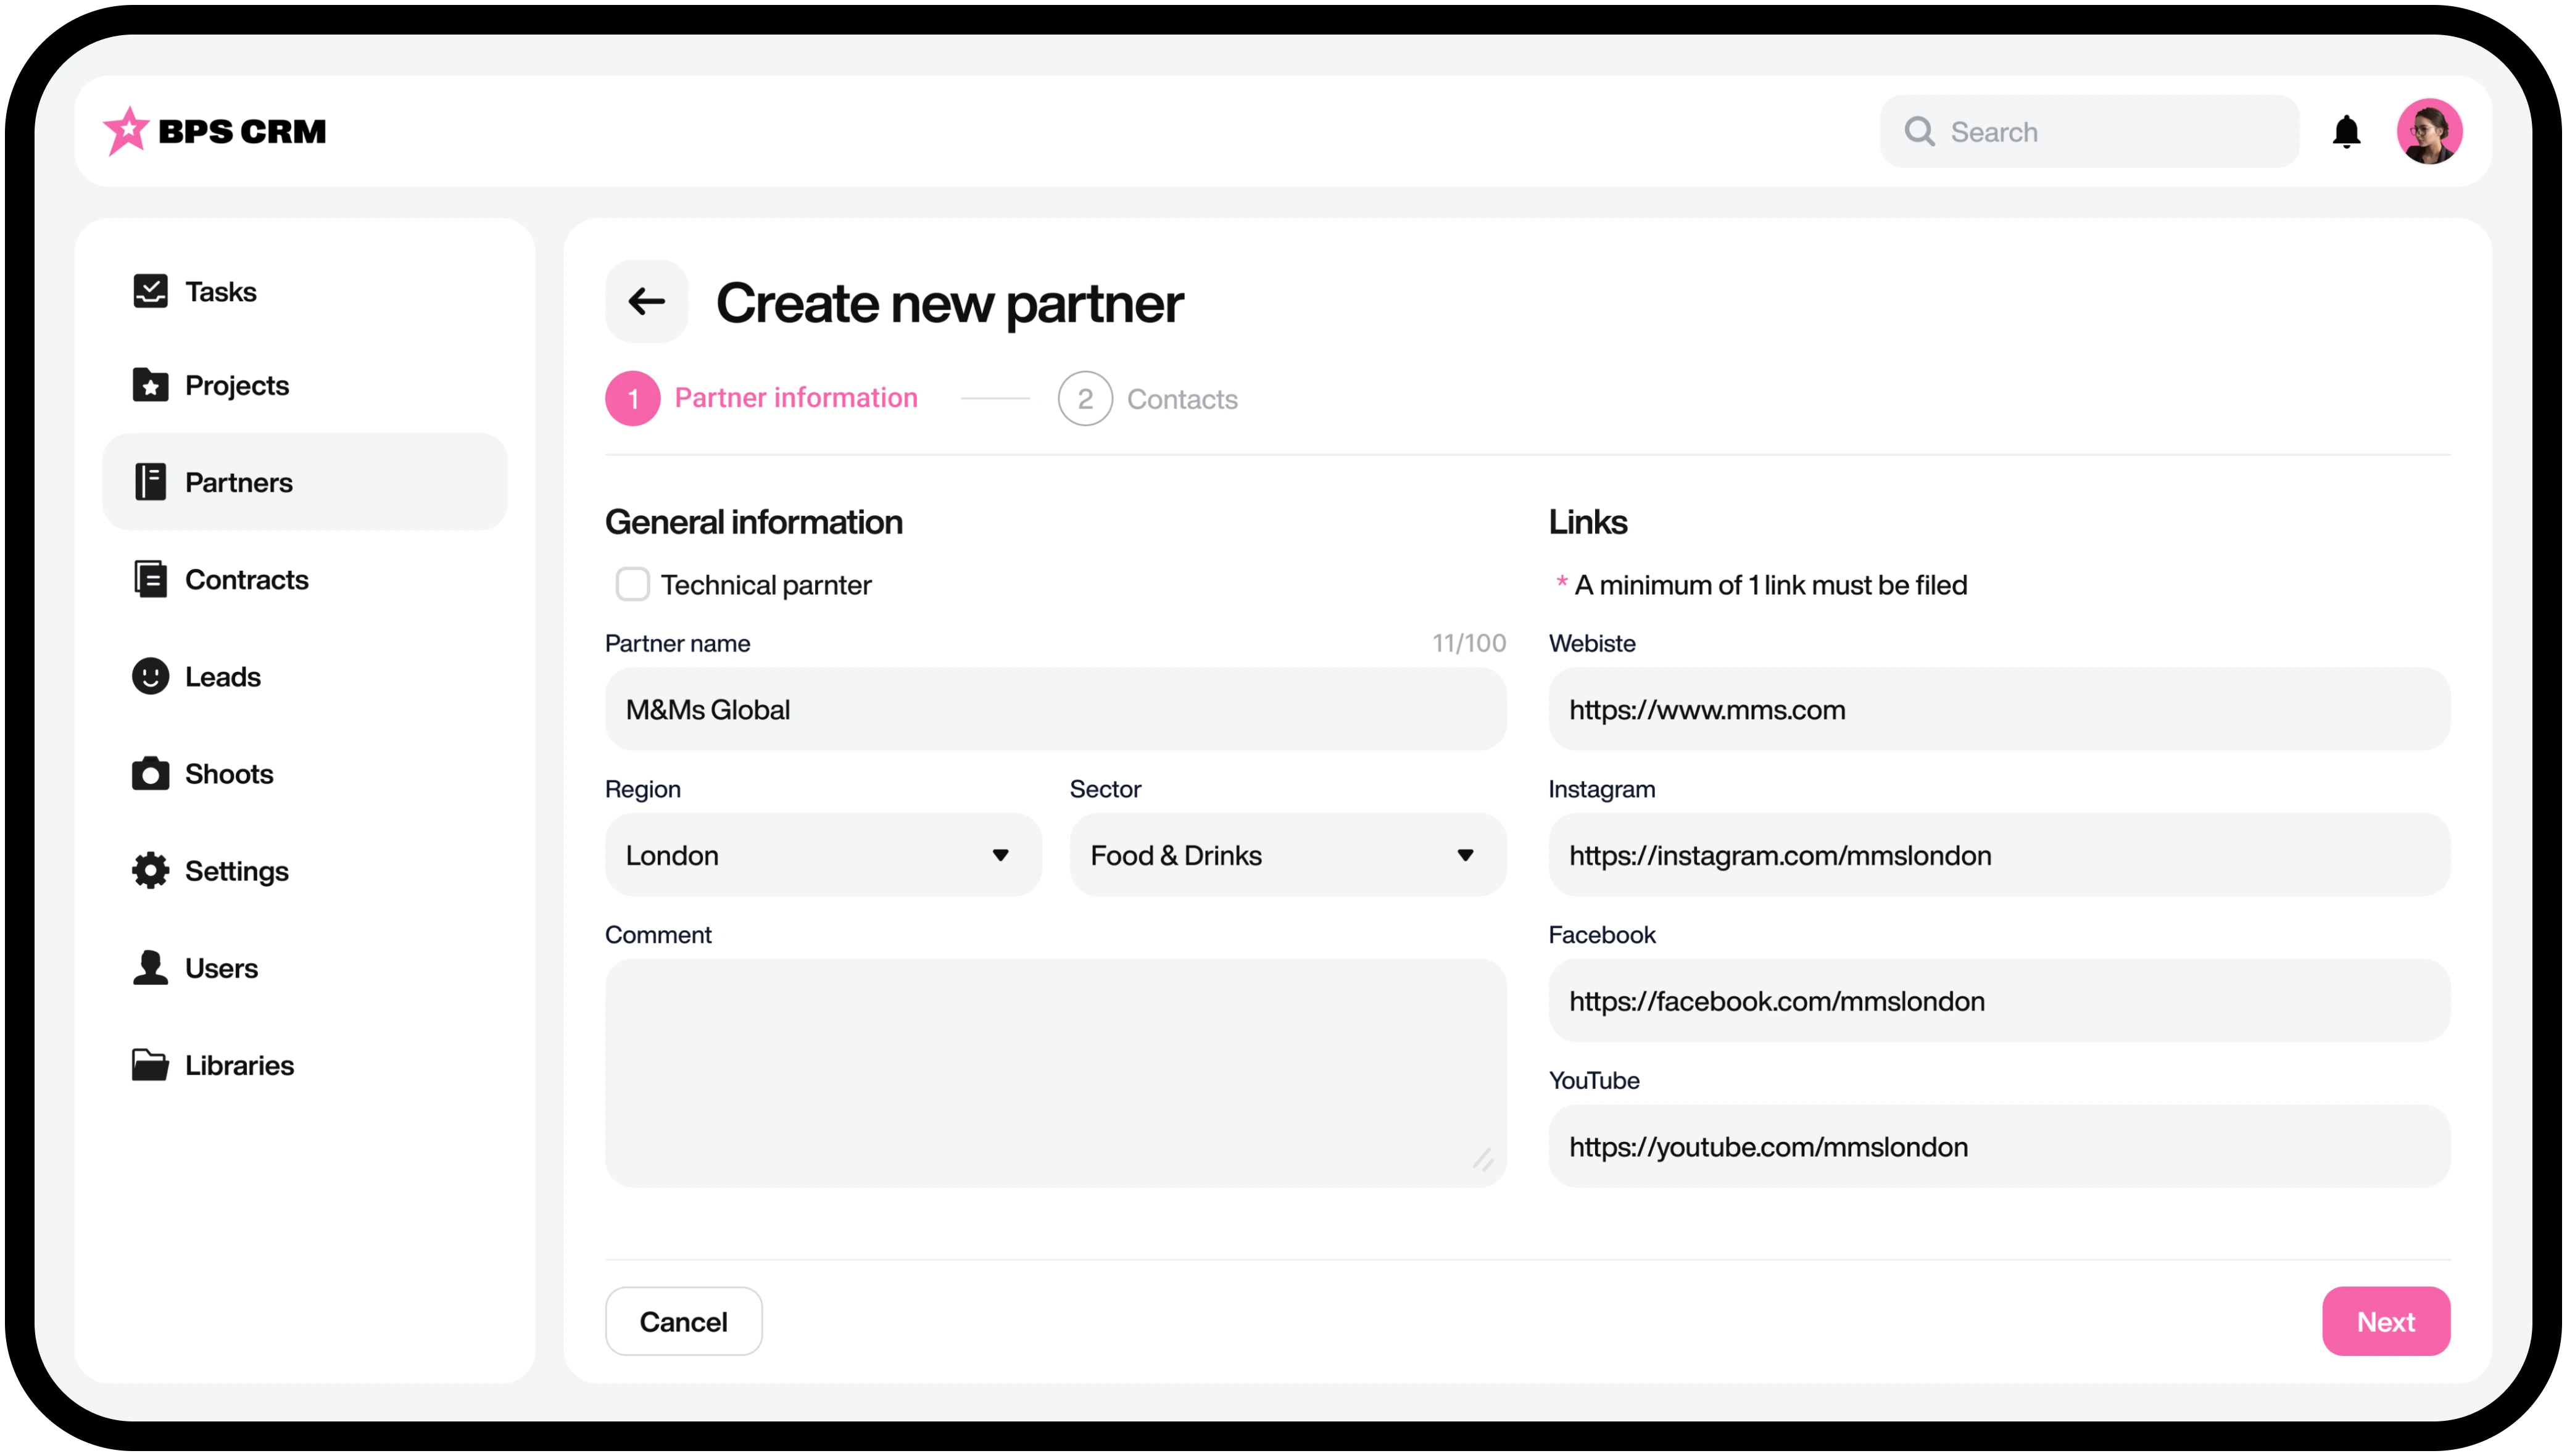
Task: Open Projects in the sidebar
Action: [x=304, y=385]
